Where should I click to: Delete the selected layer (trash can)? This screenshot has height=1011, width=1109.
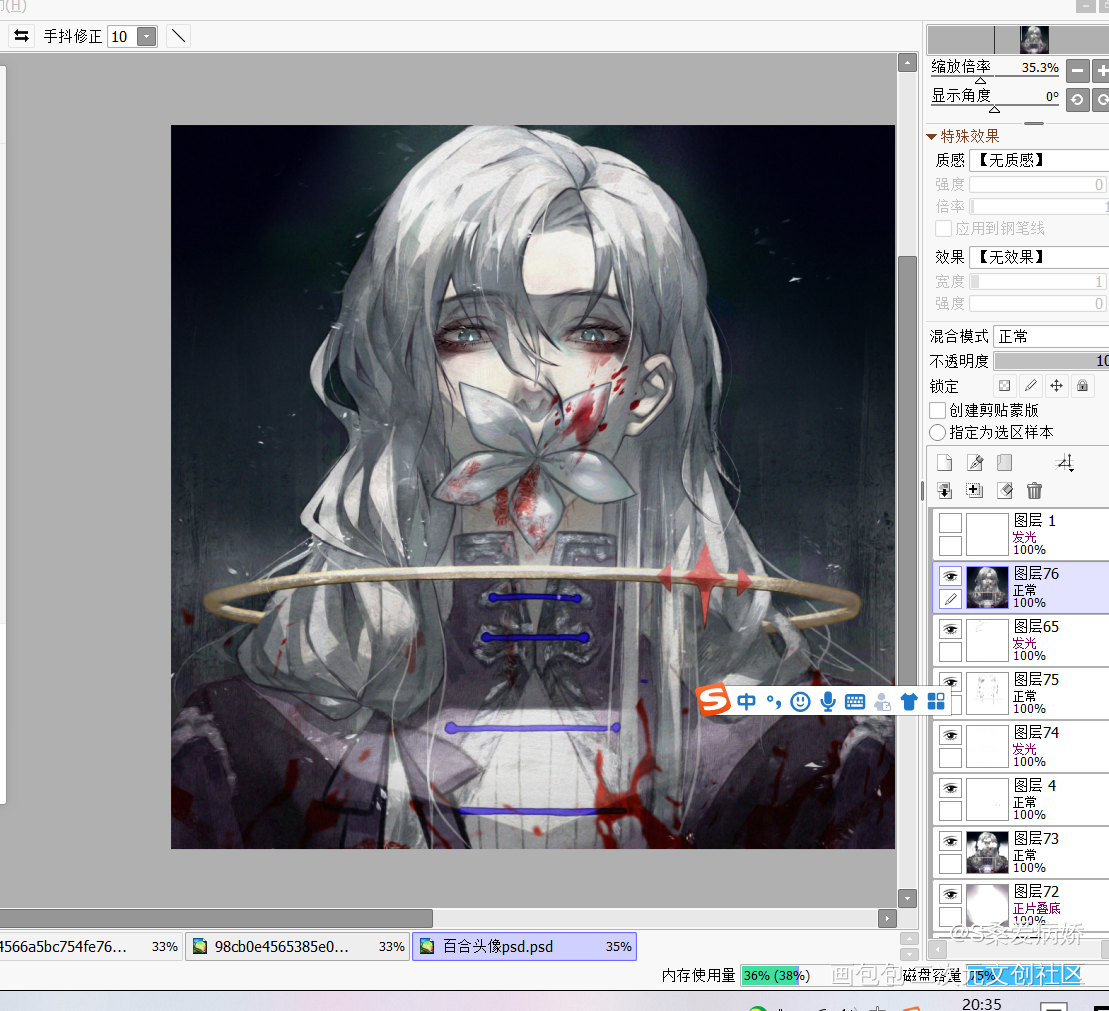pyautogui.click(x=1034, y=490)
